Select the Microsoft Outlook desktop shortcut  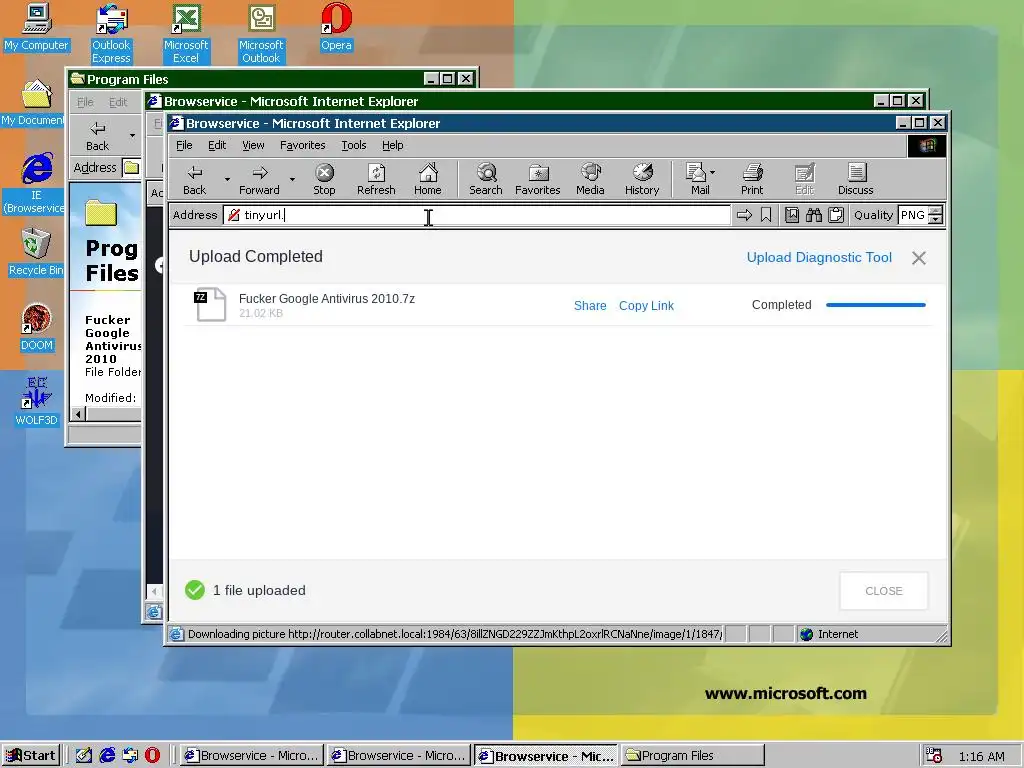coord(261,33)
